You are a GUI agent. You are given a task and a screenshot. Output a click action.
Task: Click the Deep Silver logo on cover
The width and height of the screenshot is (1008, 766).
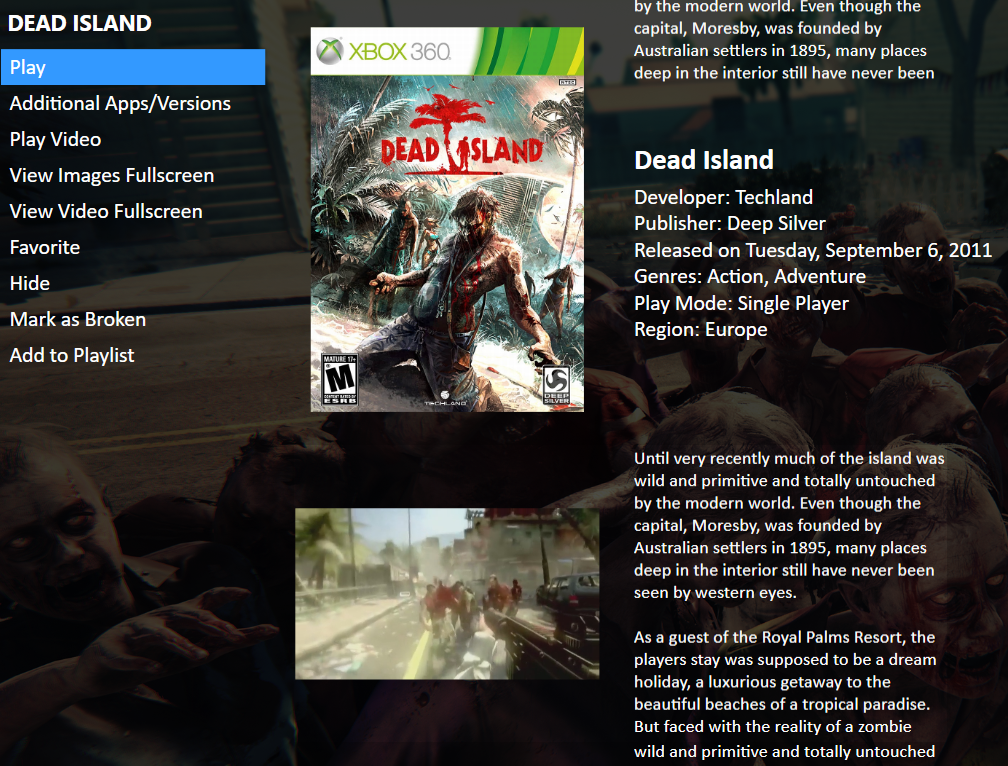(556, 385)
